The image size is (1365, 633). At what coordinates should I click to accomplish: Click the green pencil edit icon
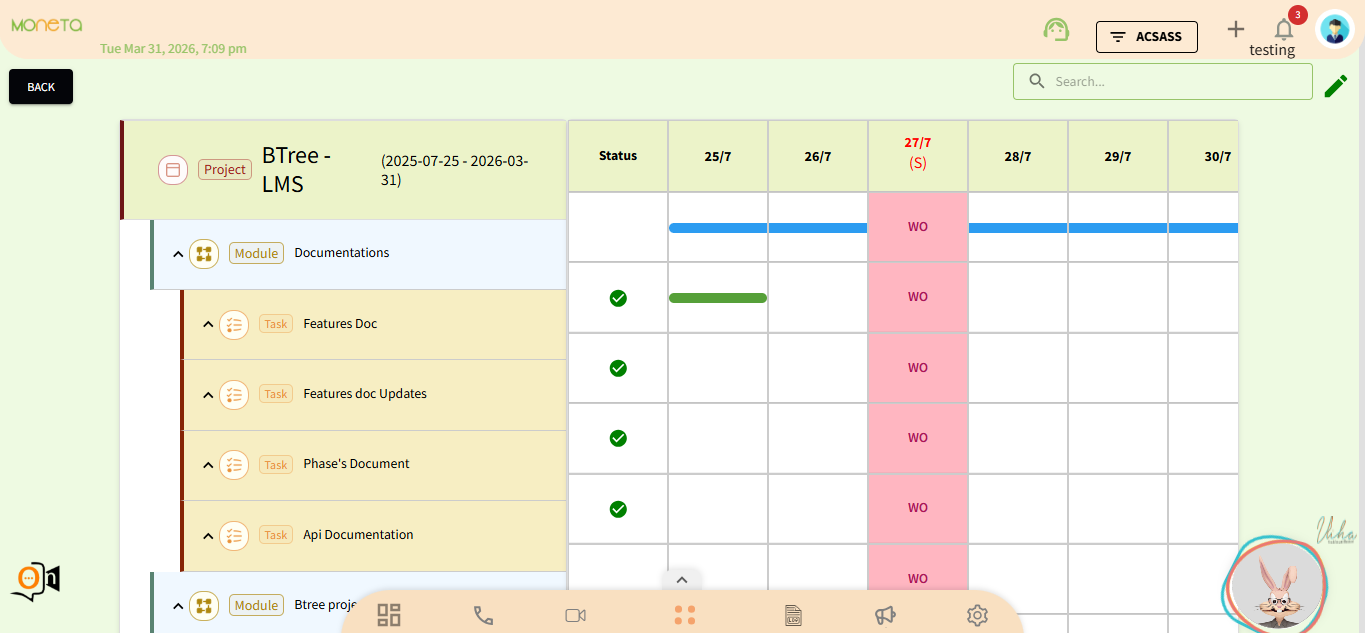point(1335,86)
